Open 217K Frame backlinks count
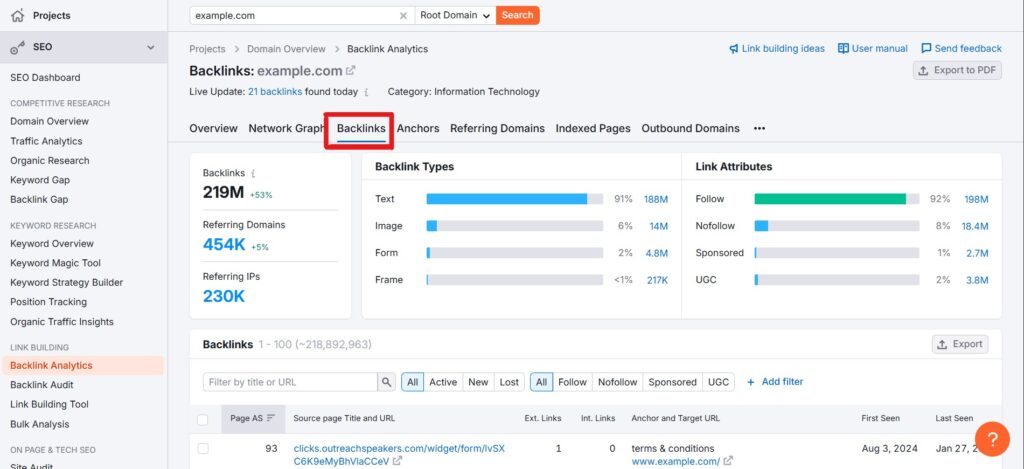The height and width of the screenshot is (469, 1024). click(x=657, y=280)
